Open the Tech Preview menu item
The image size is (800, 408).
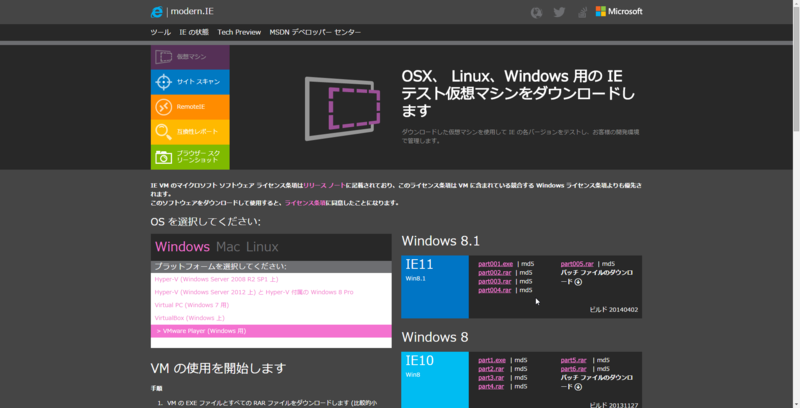pos(239,32)
